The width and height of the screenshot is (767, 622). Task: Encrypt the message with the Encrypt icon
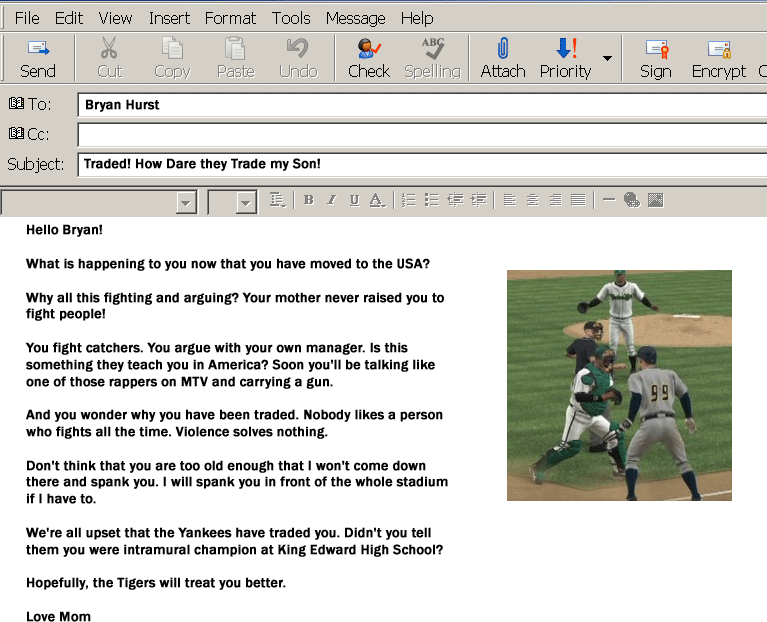[x=718, y=58]
